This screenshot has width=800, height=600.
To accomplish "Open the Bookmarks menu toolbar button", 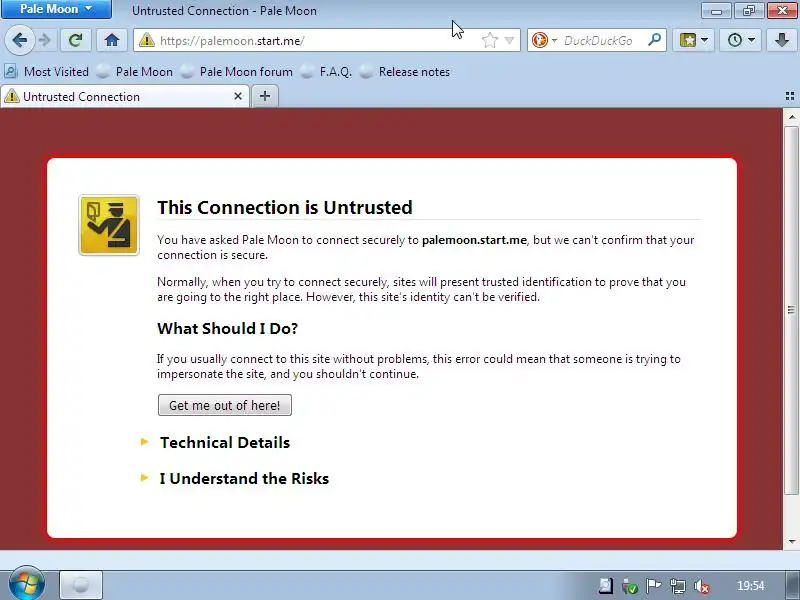I will [693, 40].
